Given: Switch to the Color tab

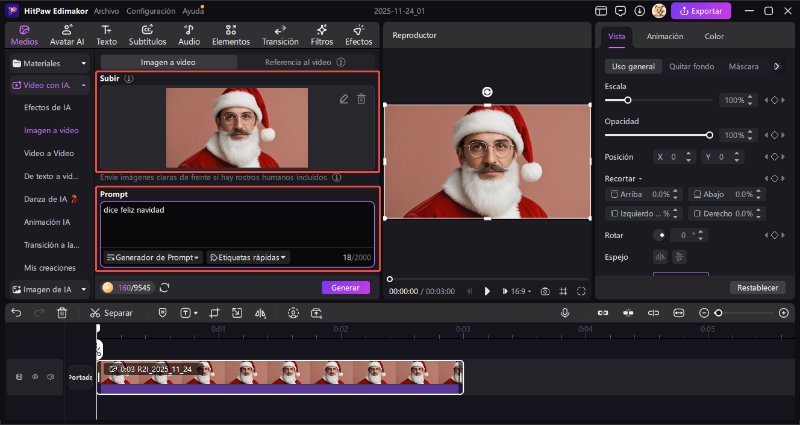Looking at the screenshot, I should [x=714, y=36].
